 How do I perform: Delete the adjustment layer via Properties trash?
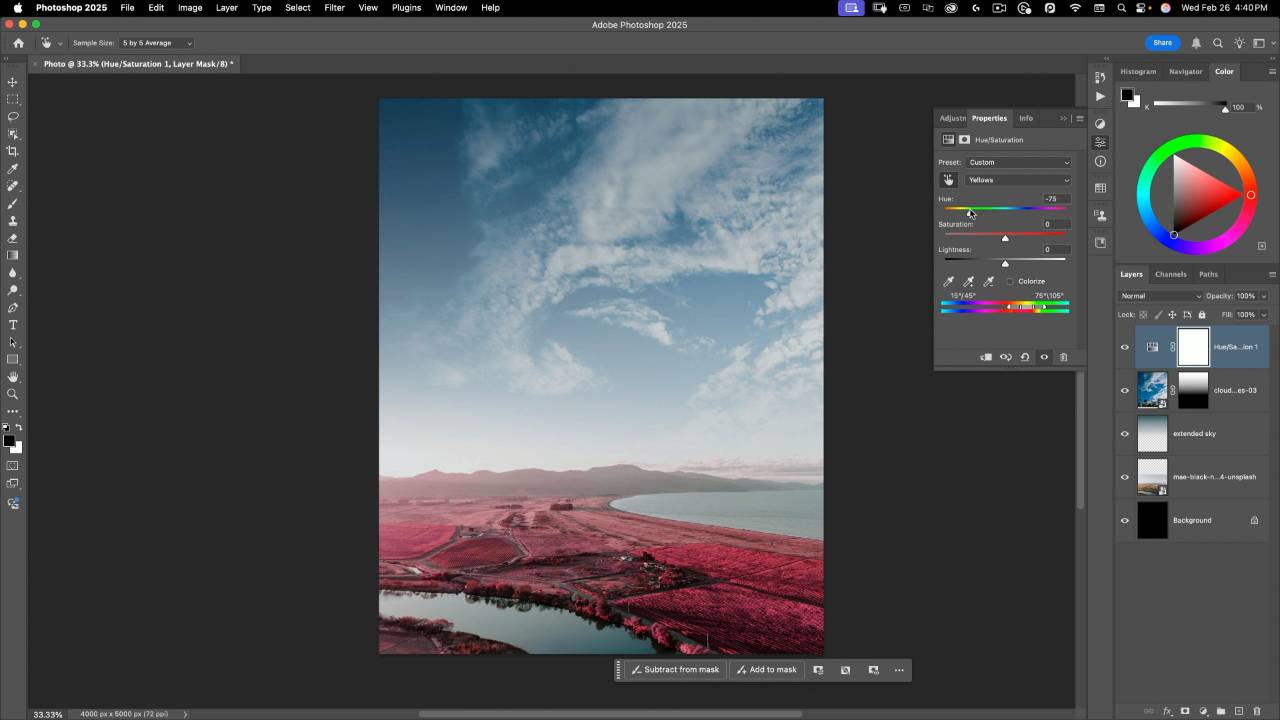tap(1063, 357)
